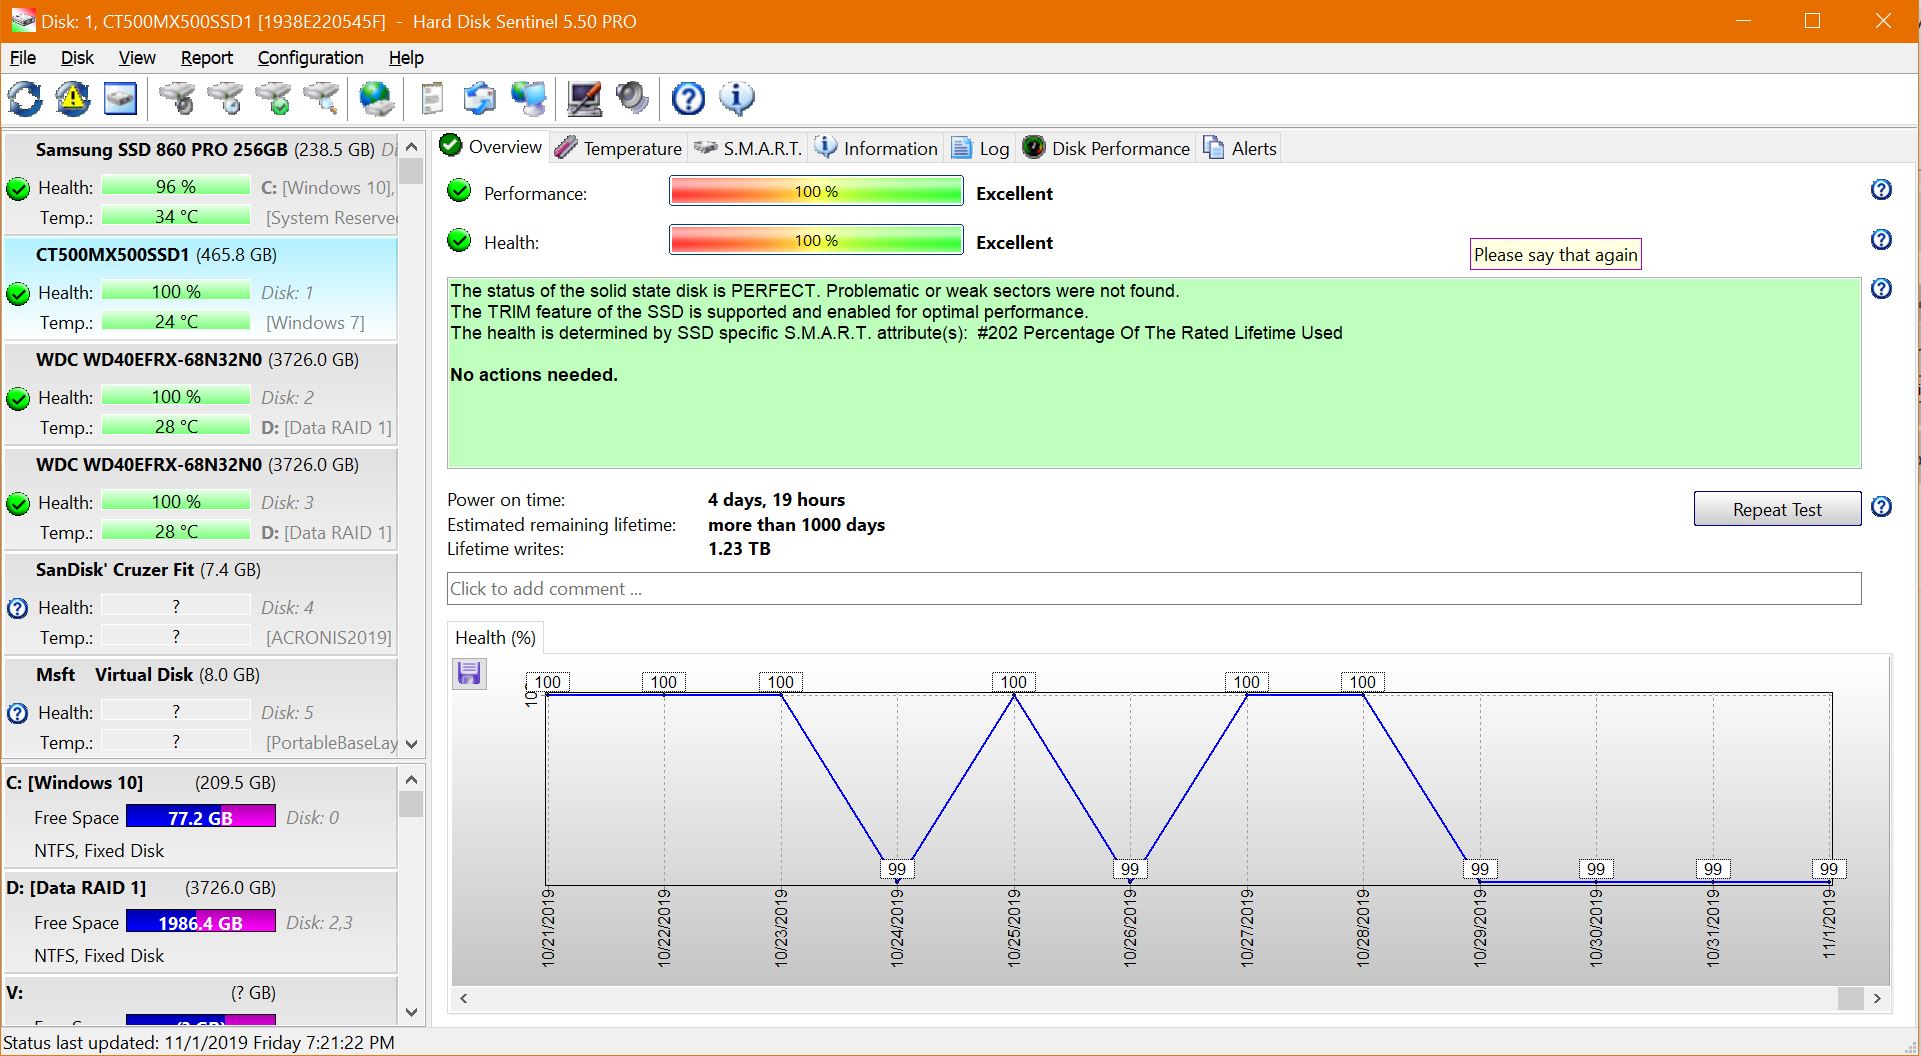Click the Repeat Test button
The image size is (1921, 1056).
tap(1777, 509)
